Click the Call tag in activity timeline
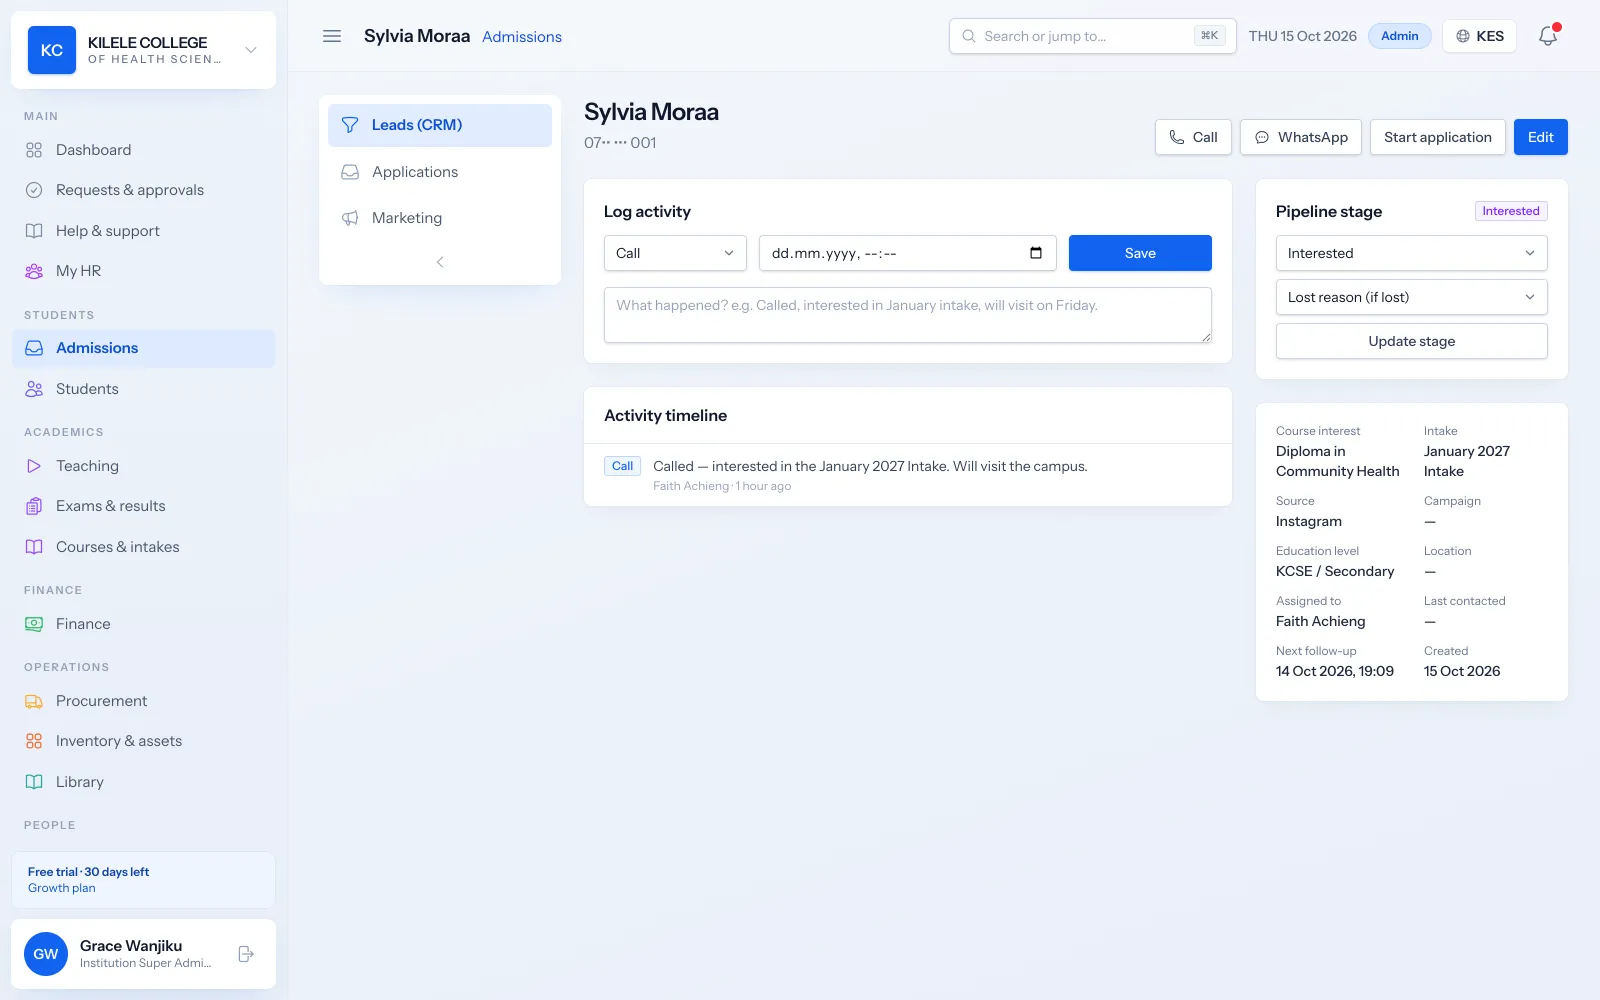This screenshot has height=1000, width=1600. point(622,466)
